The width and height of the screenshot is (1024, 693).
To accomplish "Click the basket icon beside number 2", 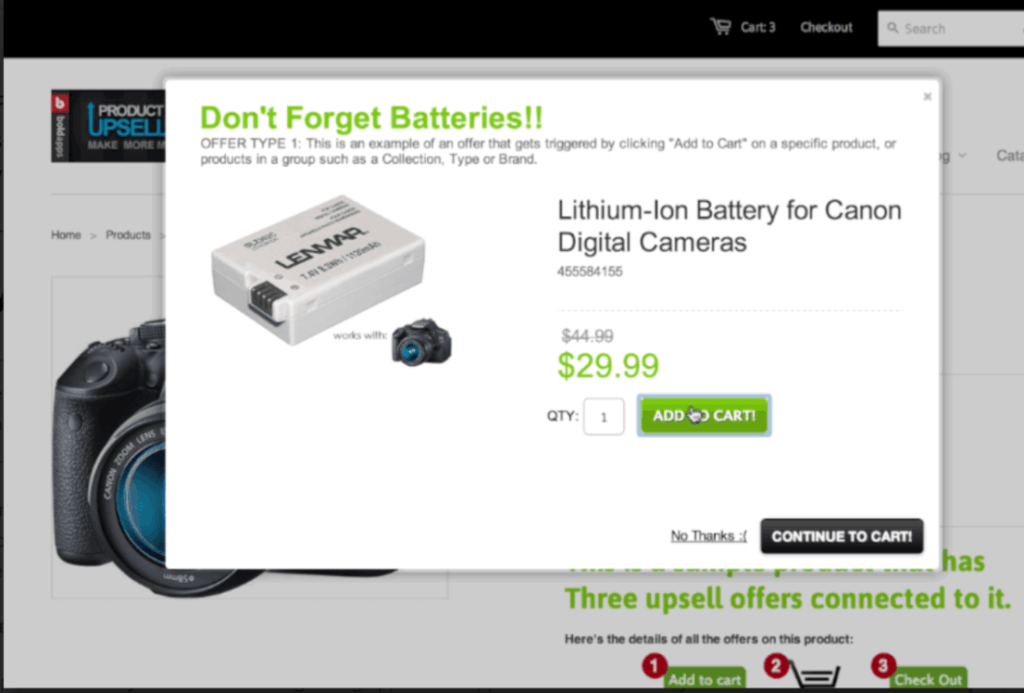I will pos(814,673).
